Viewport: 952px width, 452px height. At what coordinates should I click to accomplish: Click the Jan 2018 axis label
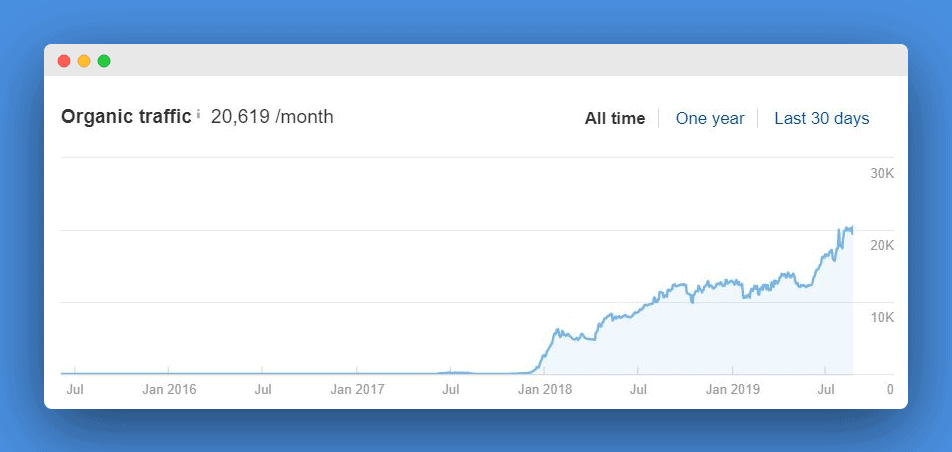pos(545,389)
